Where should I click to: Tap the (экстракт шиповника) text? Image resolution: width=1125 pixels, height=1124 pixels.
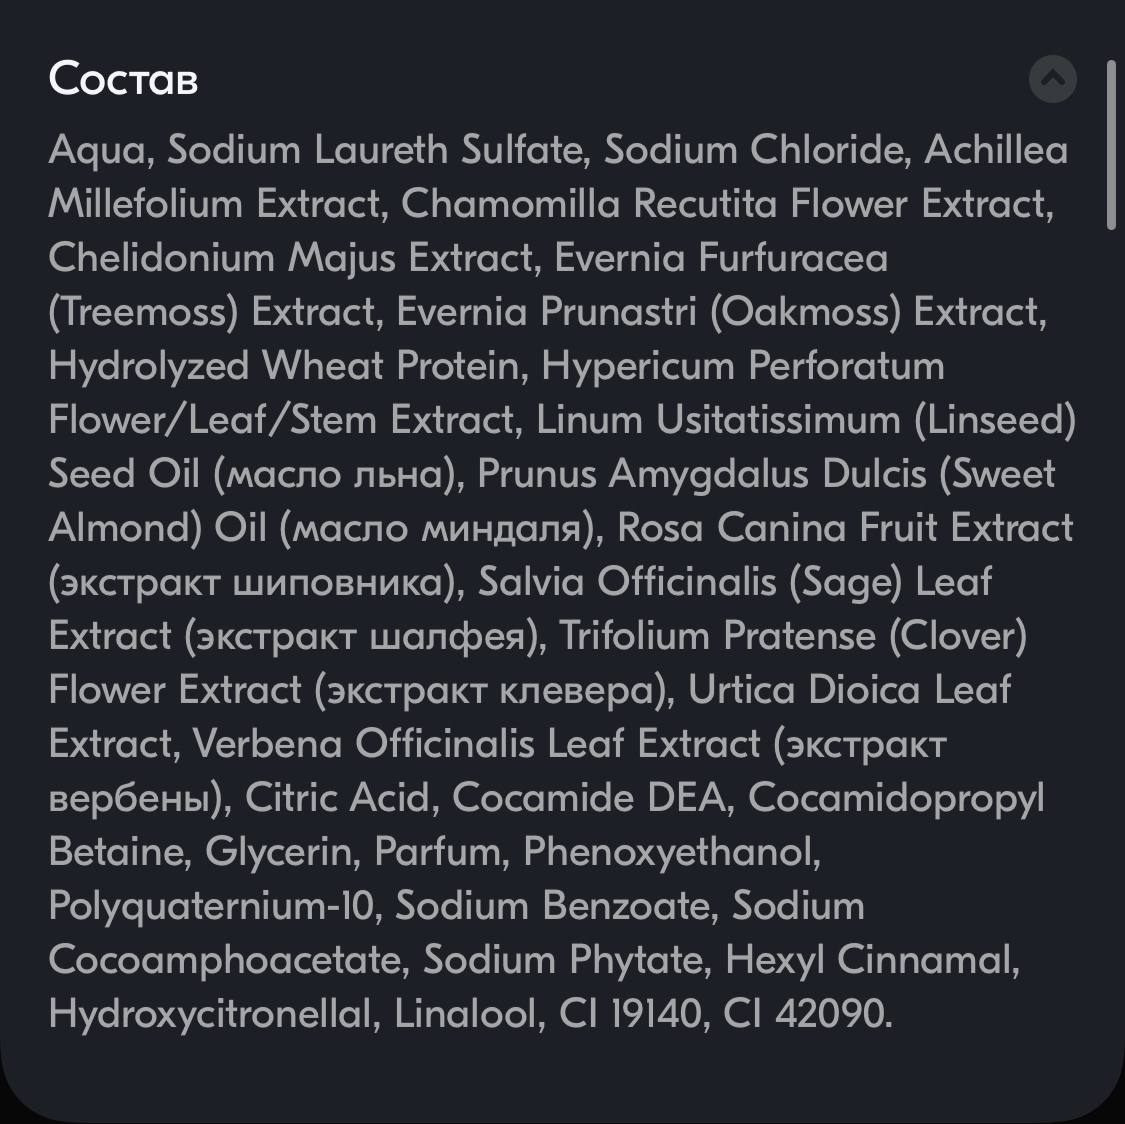(256, 582)
